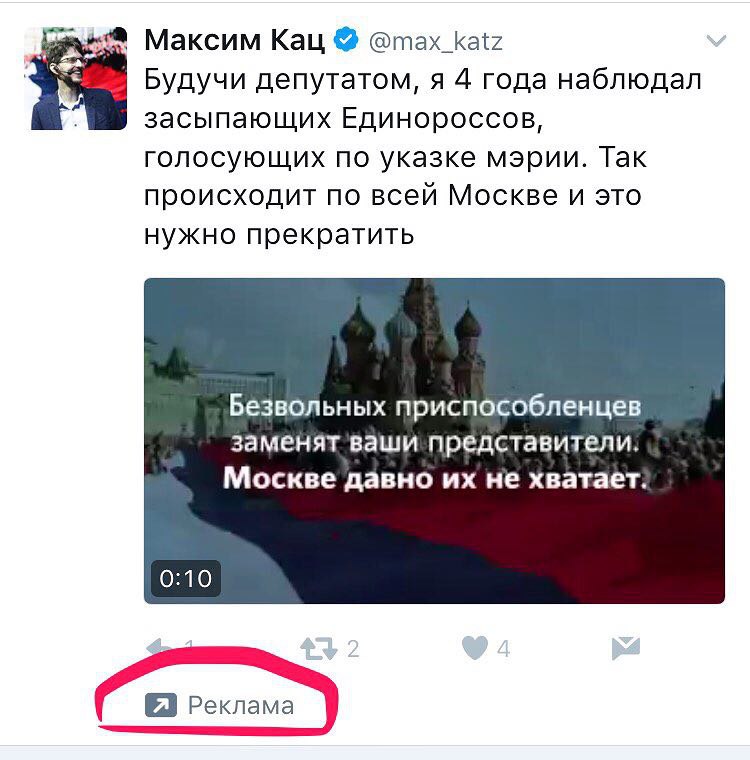
Task: Send tweet via envelope message icon
Action: tap(626, 649)
